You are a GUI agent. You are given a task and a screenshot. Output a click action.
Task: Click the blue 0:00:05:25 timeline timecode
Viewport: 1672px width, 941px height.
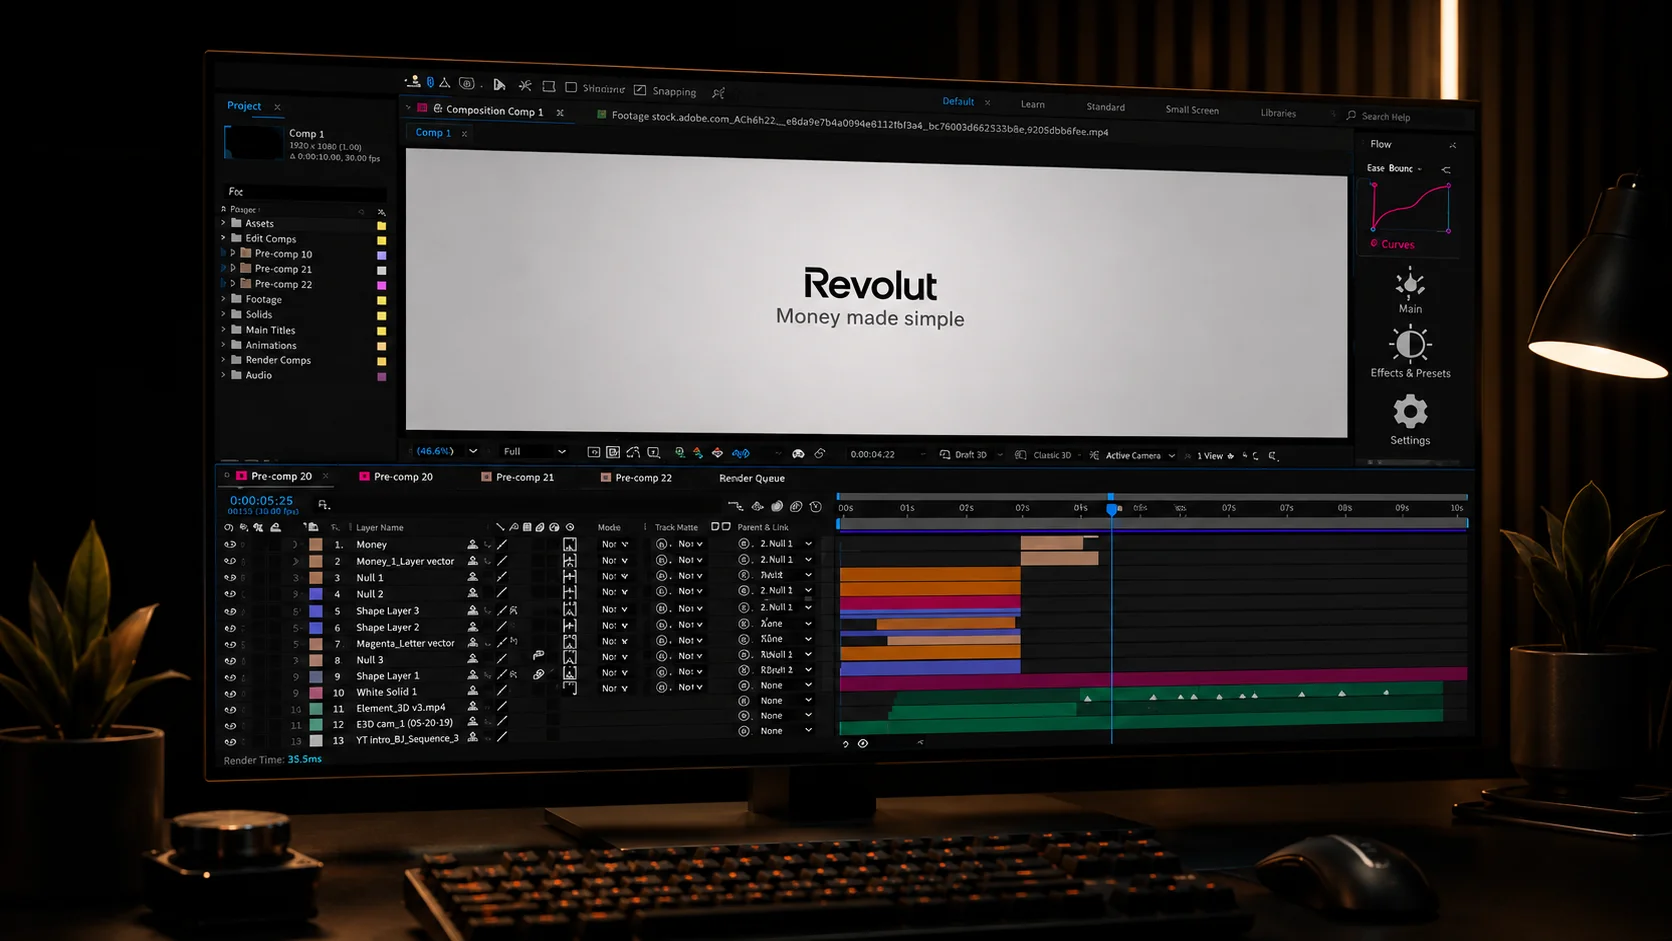point(261,500)
